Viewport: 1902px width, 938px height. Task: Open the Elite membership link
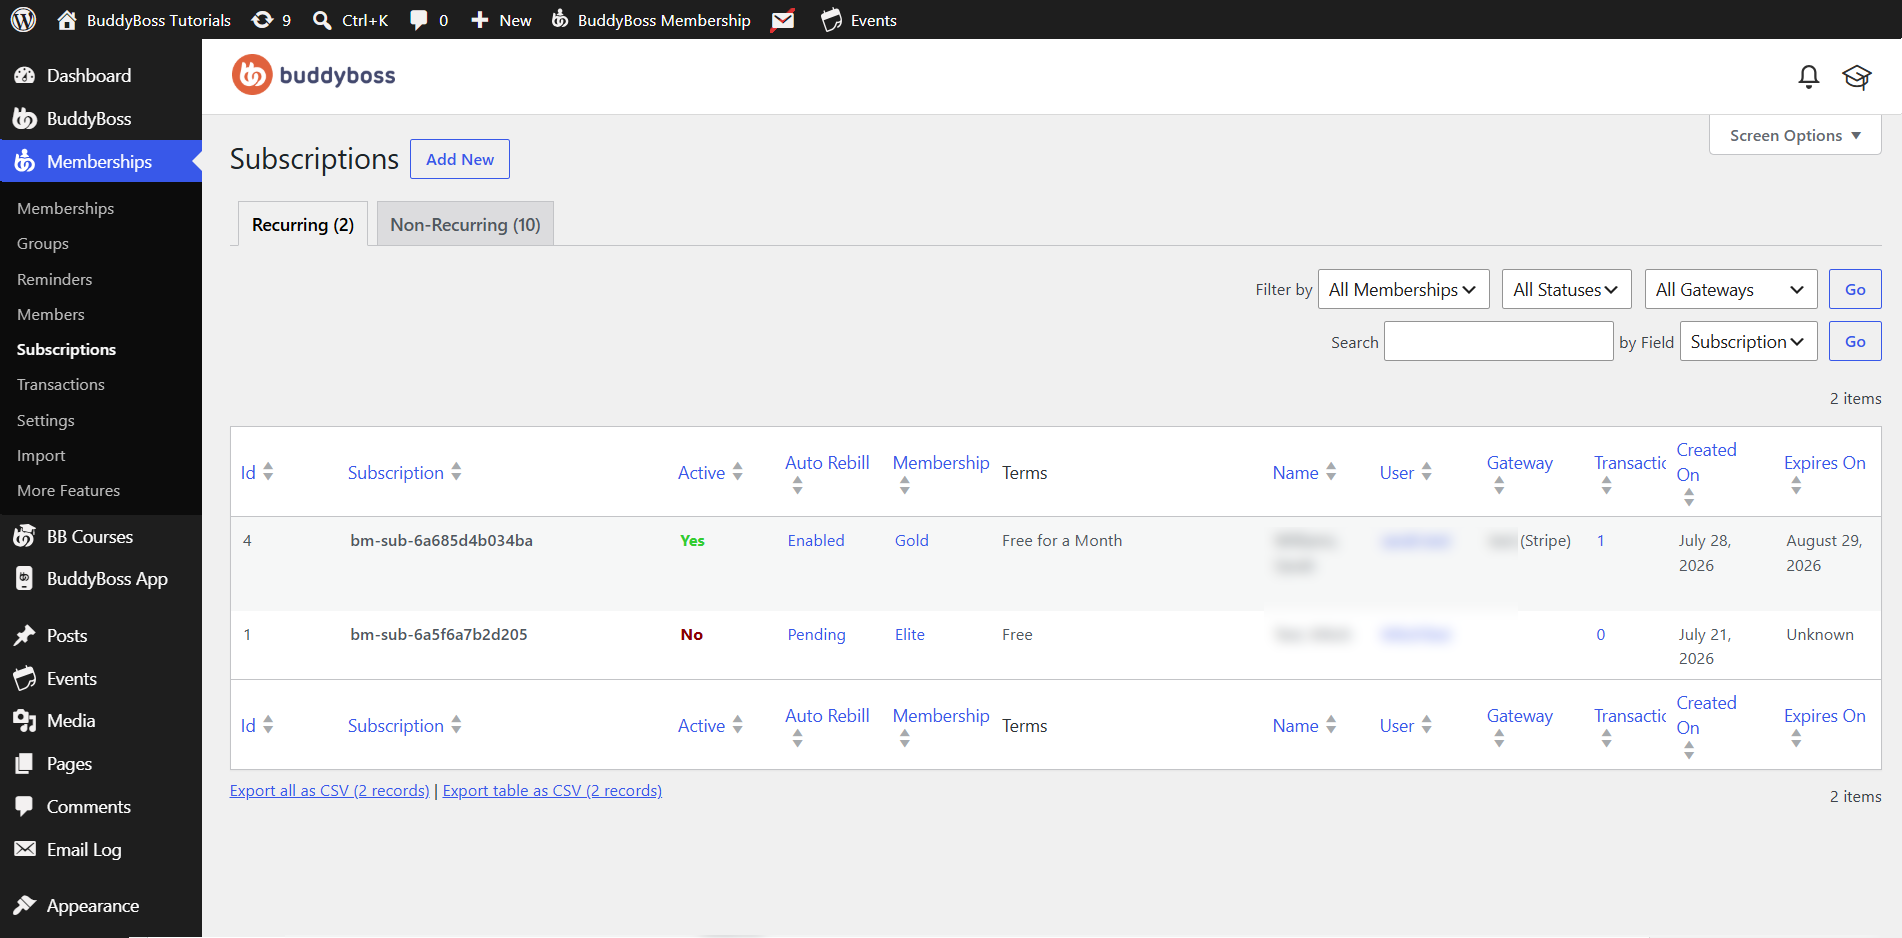pos(910,634)
